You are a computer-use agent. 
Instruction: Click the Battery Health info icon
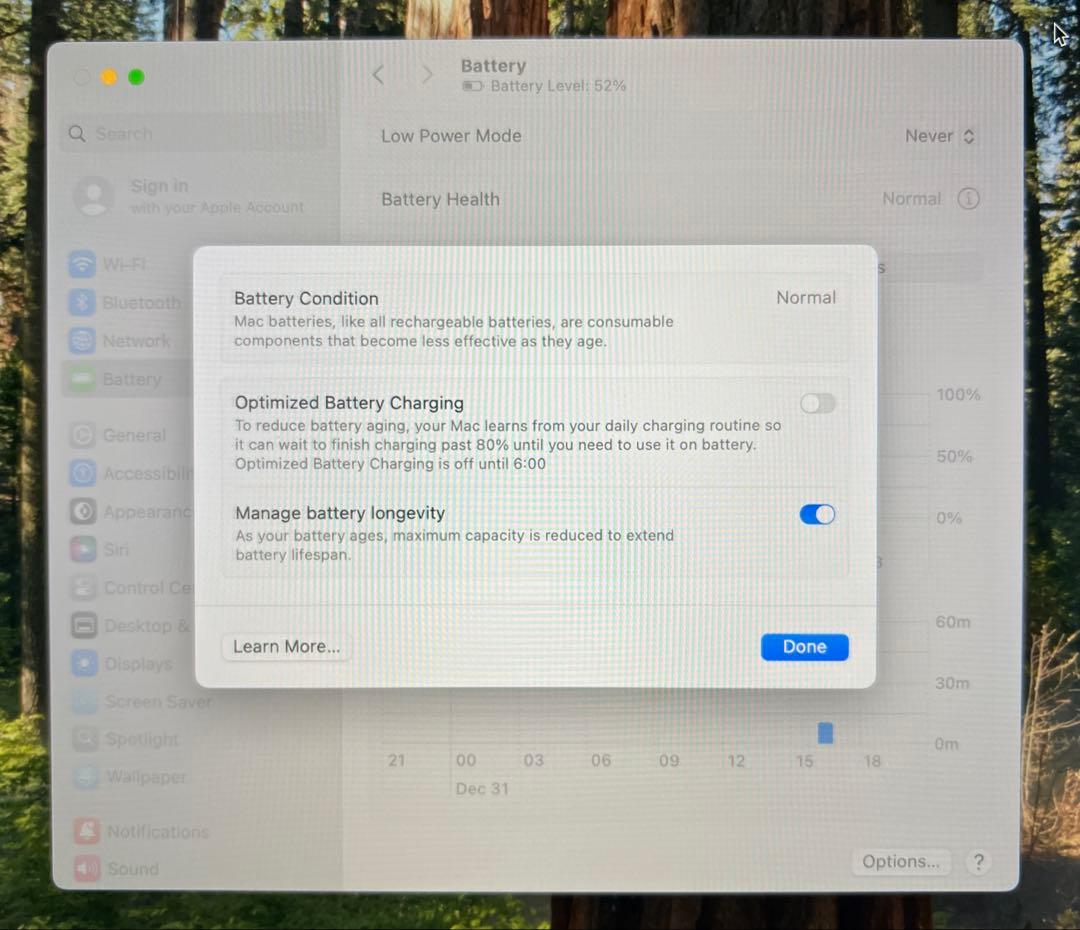(x=968, y=199)
